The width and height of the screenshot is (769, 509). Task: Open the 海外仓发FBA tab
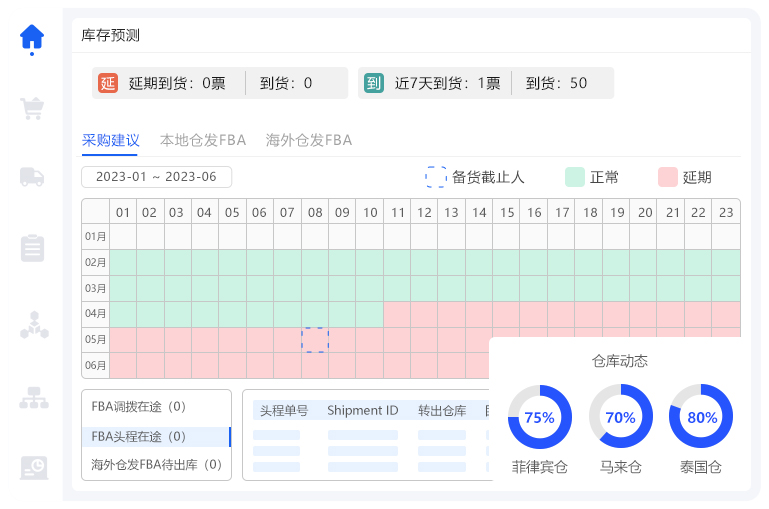[309, 140]
